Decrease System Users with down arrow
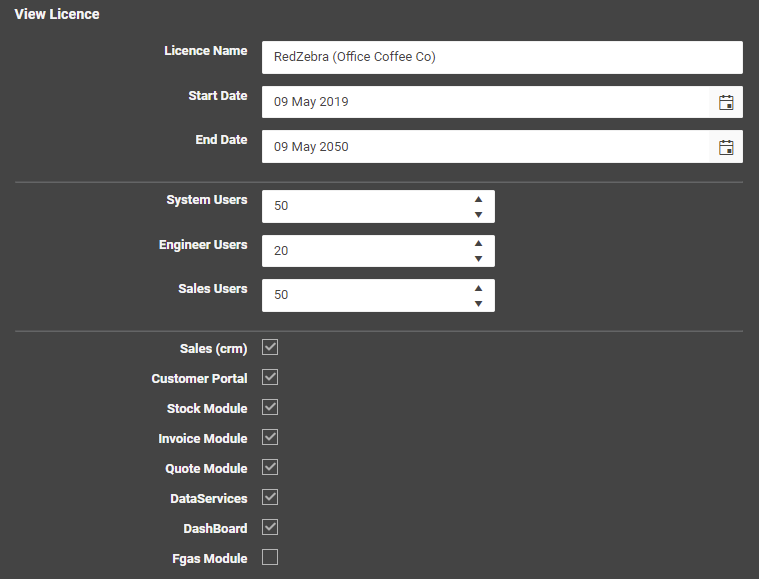Screen dimensions: 759x579 (478, 214)
